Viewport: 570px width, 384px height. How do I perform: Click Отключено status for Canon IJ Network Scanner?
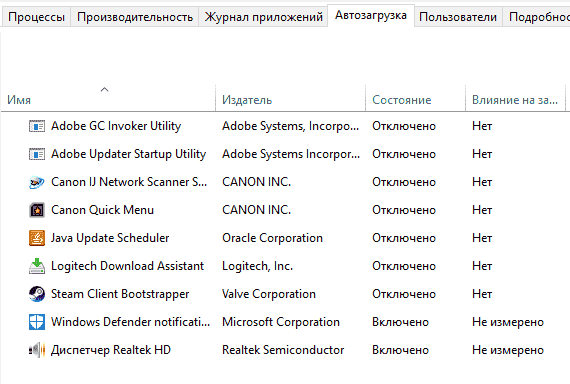pos(404,182)
